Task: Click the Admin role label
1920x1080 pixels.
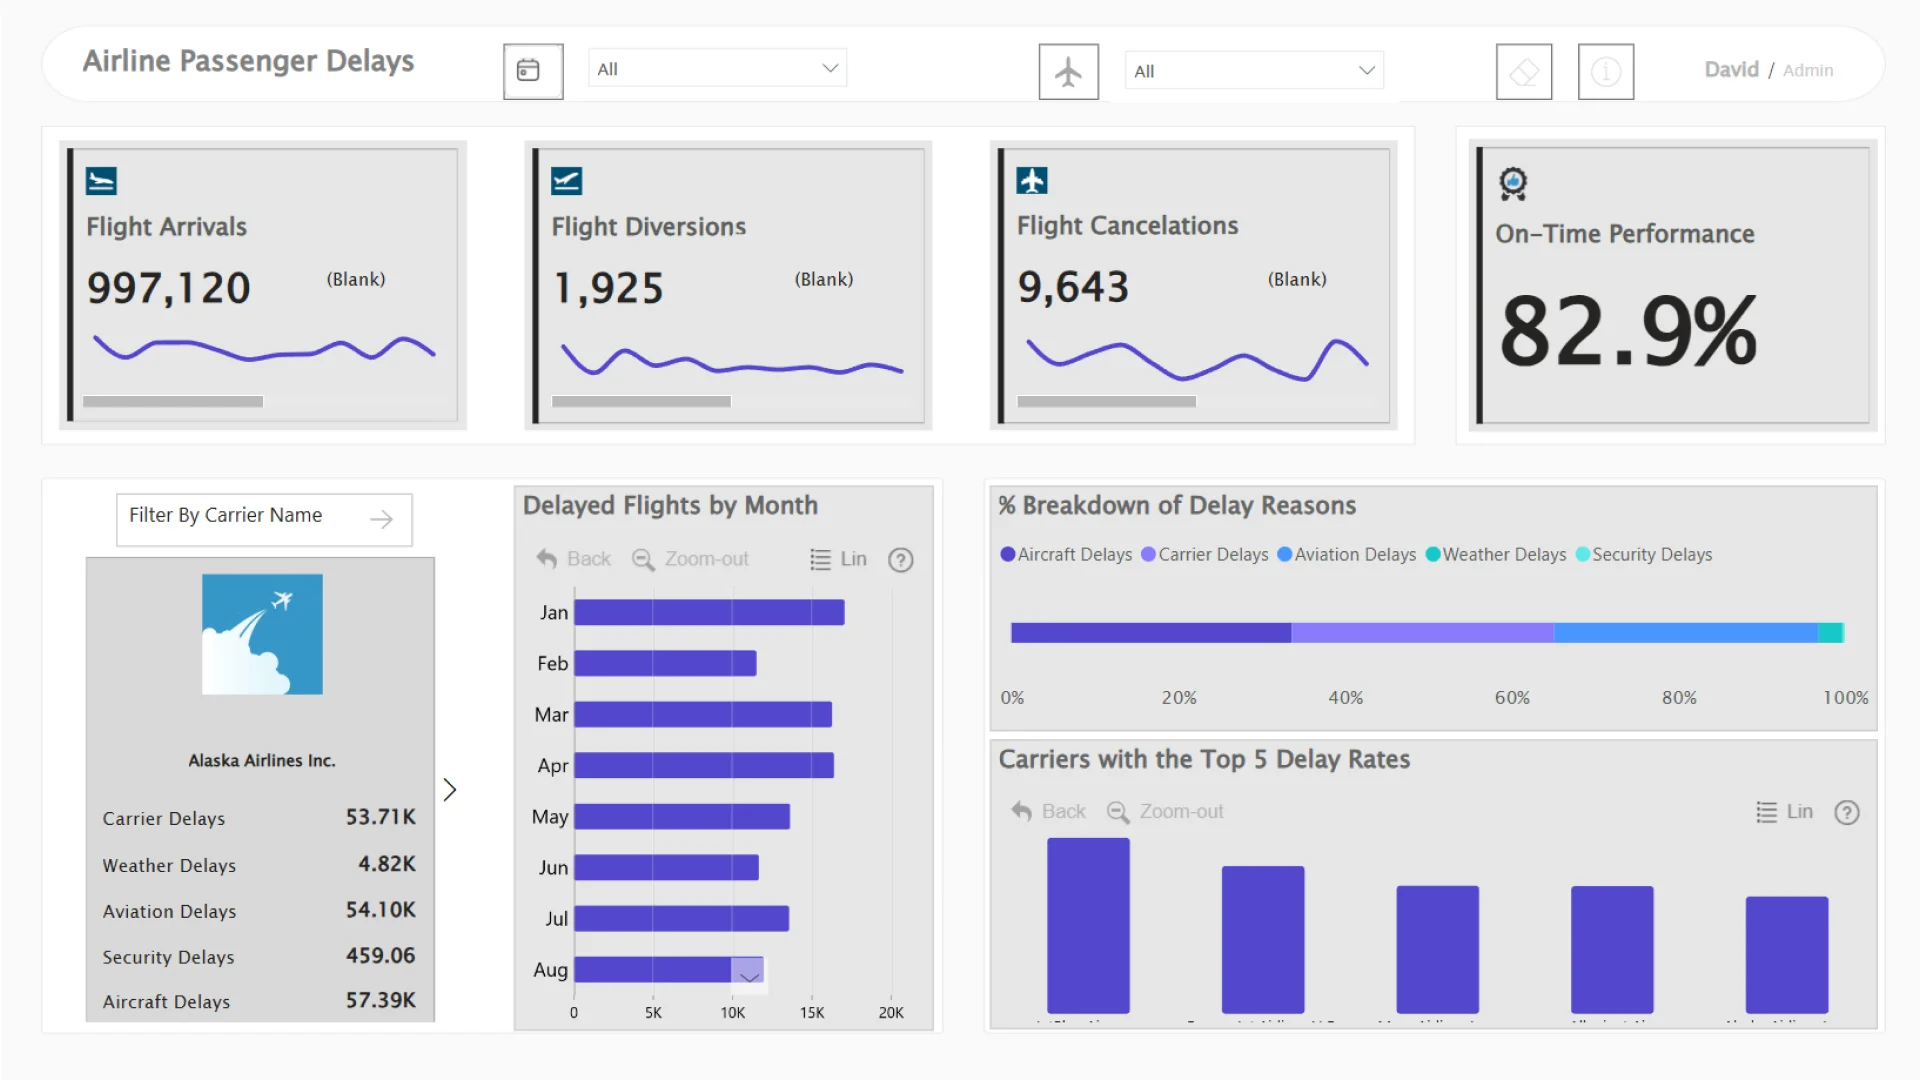Action: pyautogui.click(x=1808, y=71)
